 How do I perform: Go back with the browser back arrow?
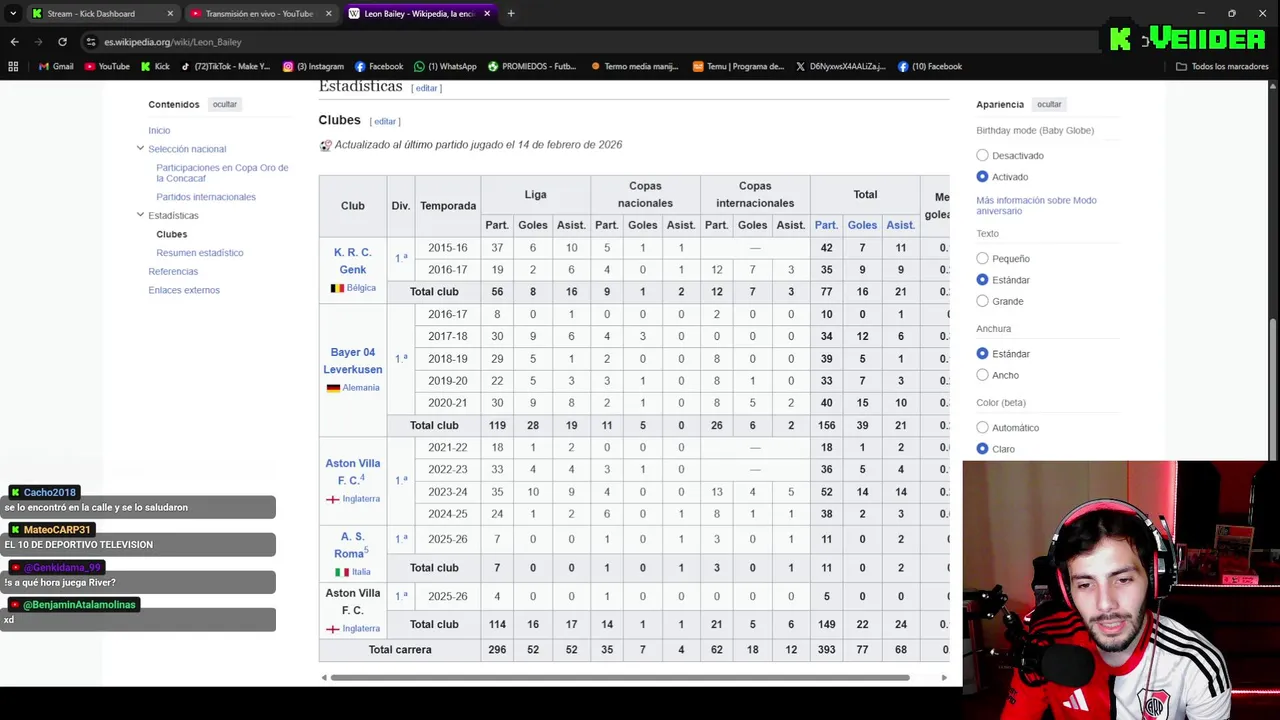coord(14,42)
